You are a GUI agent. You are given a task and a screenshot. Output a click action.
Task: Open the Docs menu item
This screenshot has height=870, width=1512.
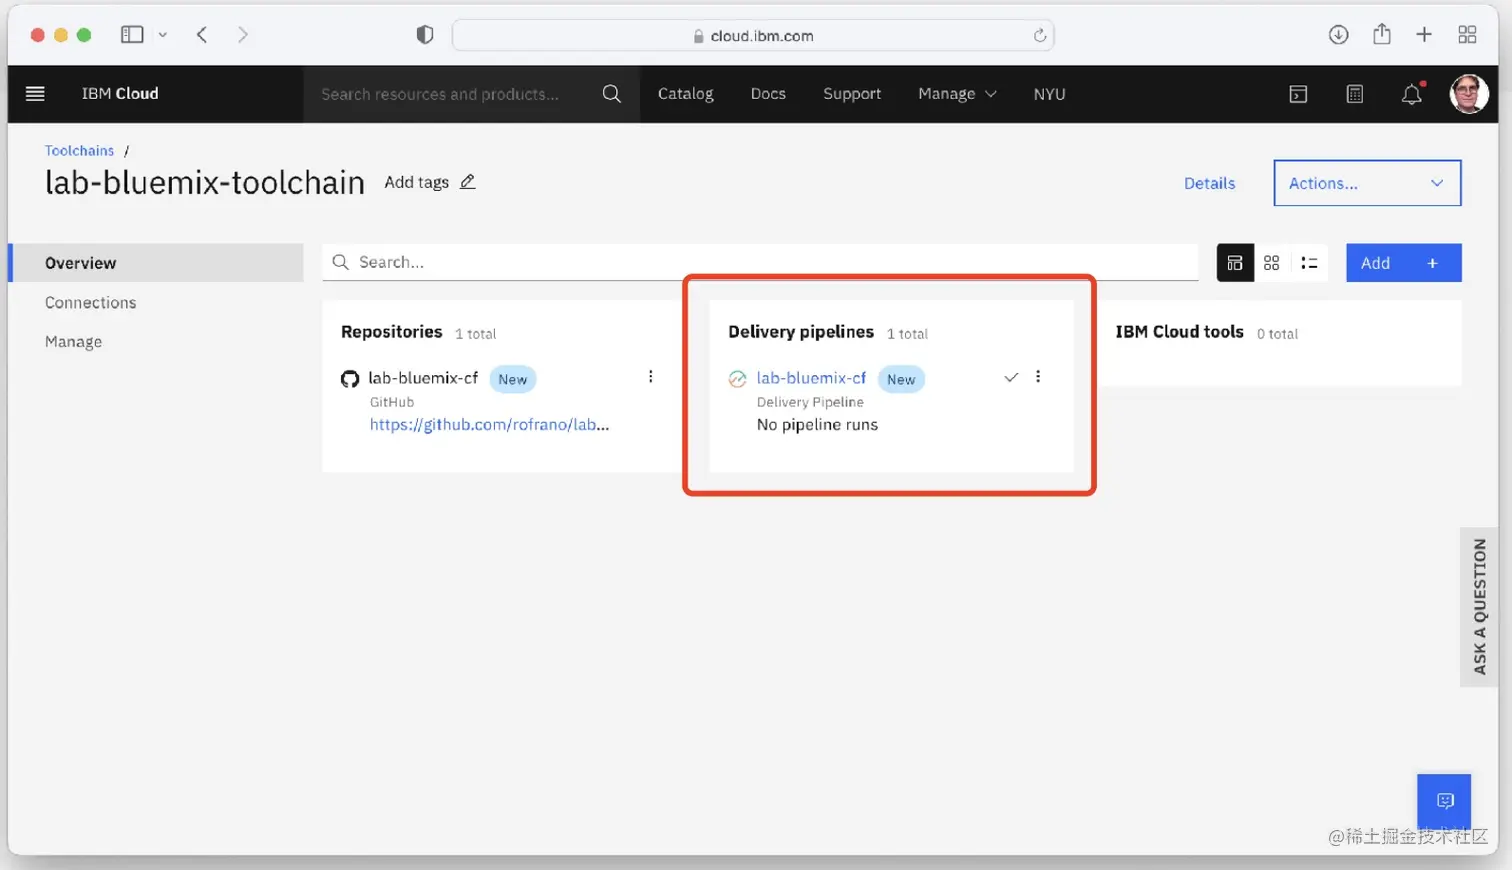pos(768,94)
